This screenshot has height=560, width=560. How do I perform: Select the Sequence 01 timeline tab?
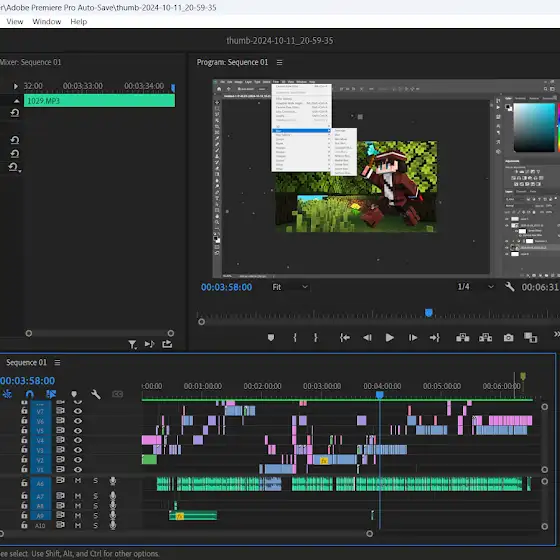tap(26, 362)
